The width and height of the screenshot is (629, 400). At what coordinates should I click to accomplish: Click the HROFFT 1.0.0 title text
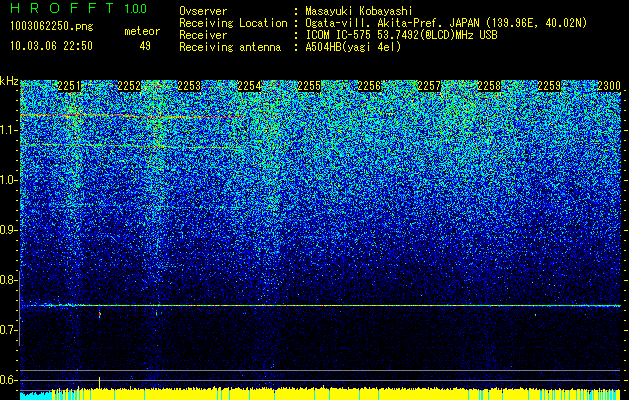(x=79, y=8)
